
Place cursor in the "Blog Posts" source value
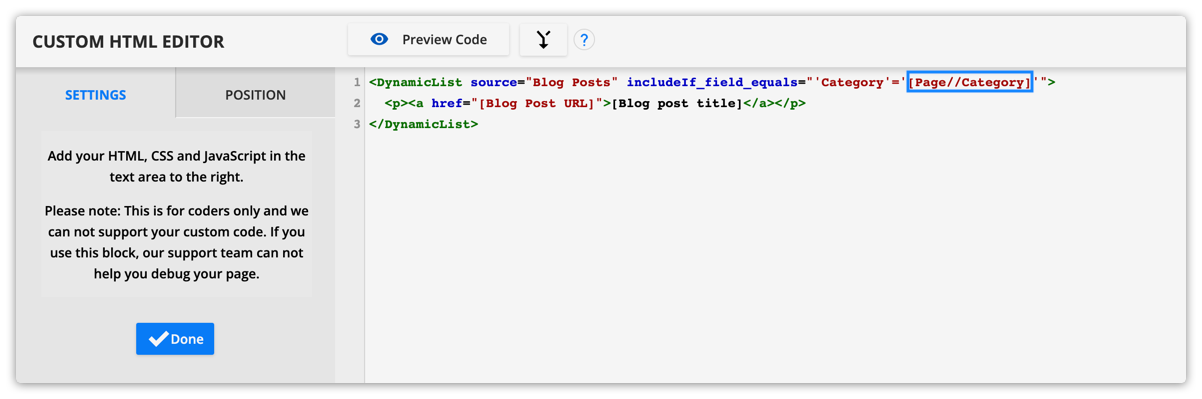tap(568, 82)
